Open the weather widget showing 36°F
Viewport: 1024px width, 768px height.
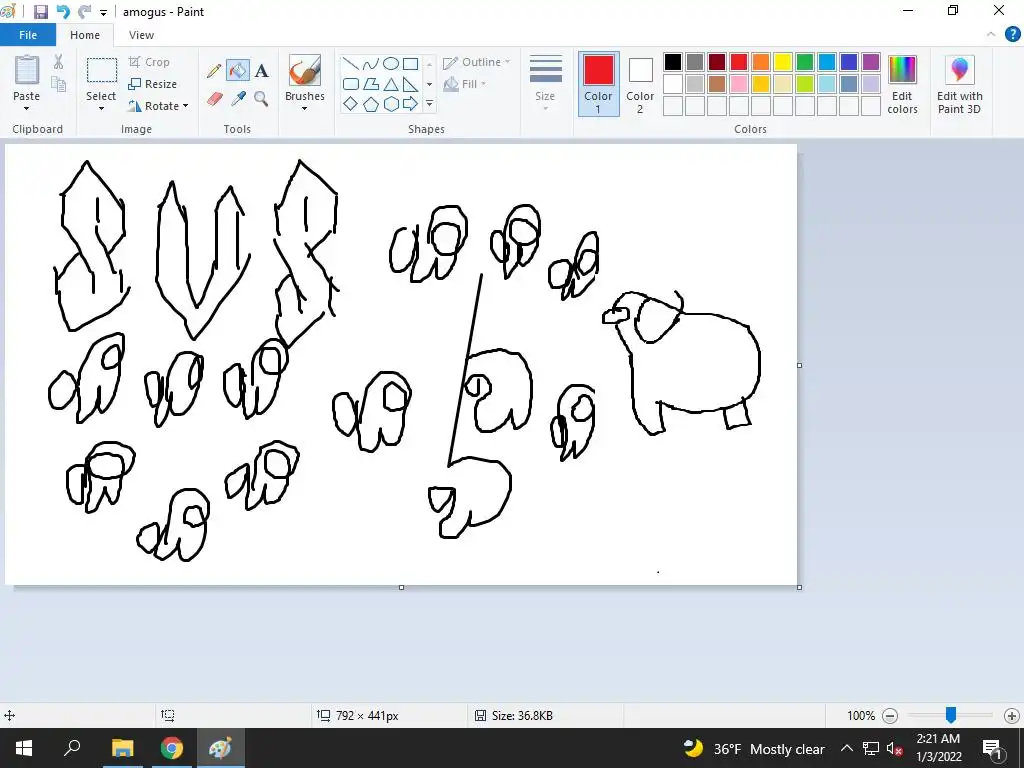click(x=754, y=748)
